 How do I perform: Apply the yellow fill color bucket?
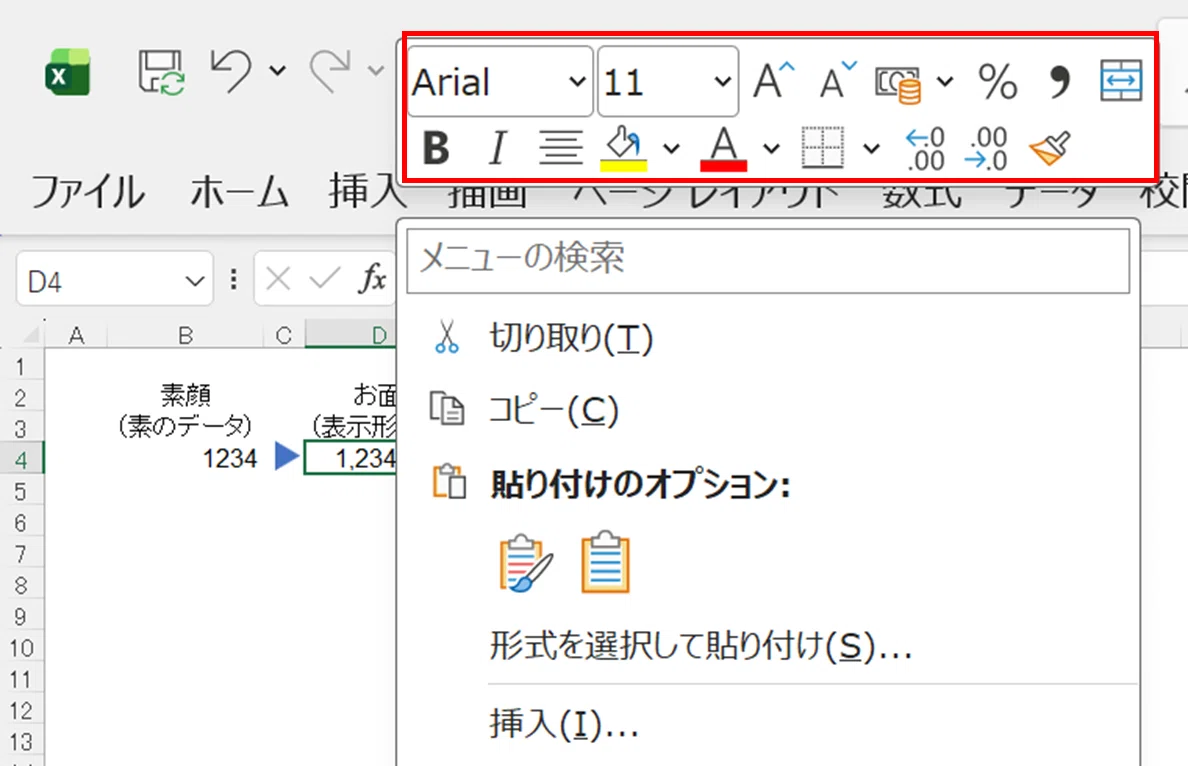tap(624, 148)
